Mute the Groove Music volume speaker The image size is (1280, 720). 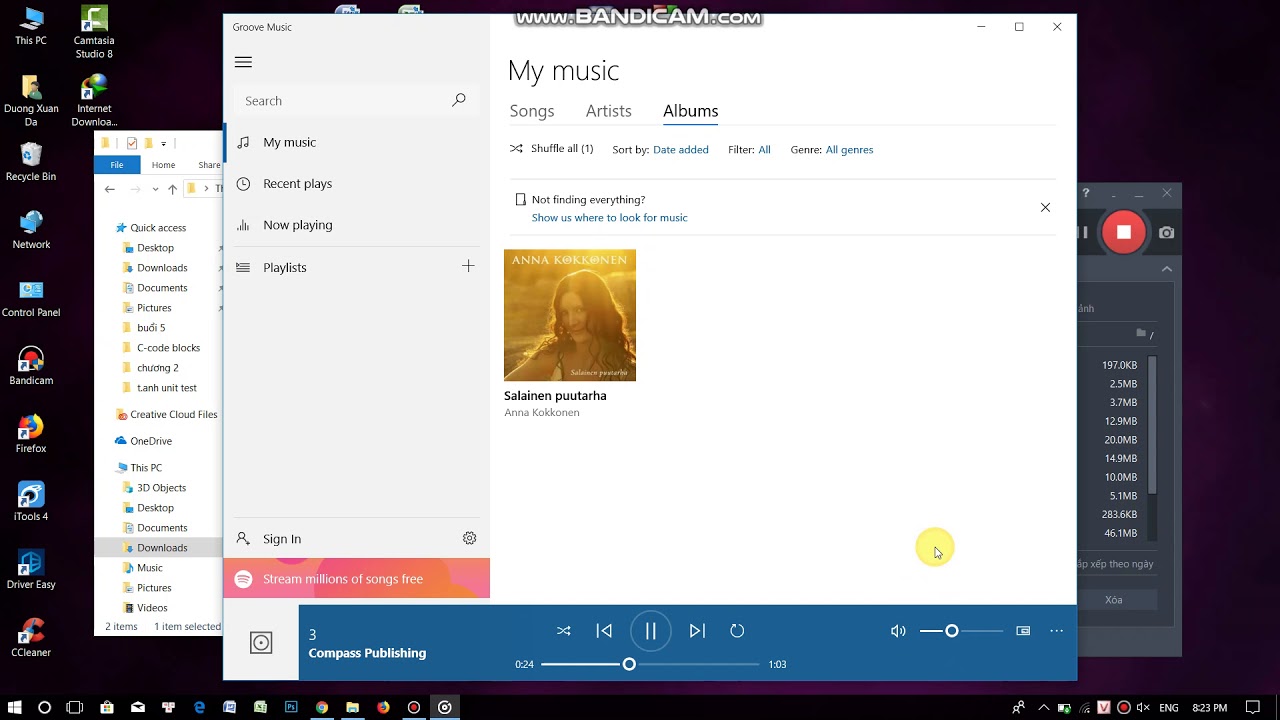(898, 631)
